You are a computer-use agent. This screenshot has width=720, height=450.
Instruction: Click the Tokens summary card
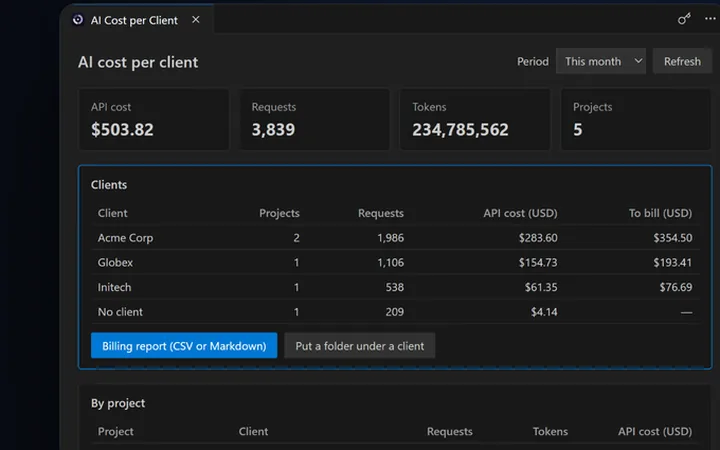point(475,119)
